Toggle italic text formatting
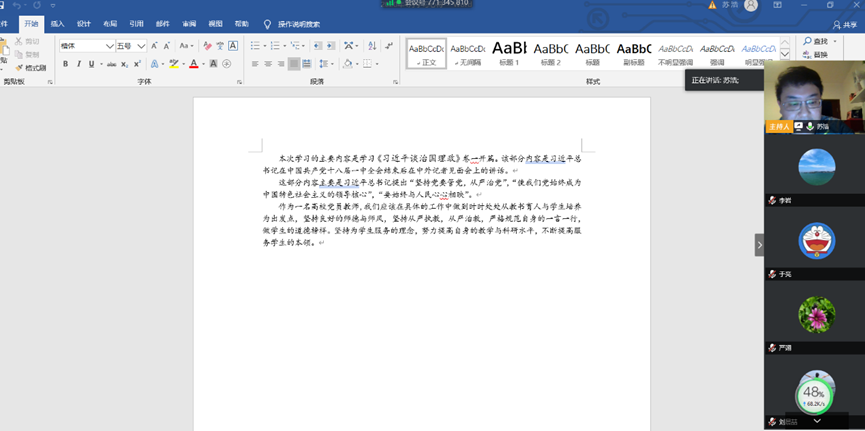Image resolution: width=865 pixels, height=431 pixels. (78, 64)
